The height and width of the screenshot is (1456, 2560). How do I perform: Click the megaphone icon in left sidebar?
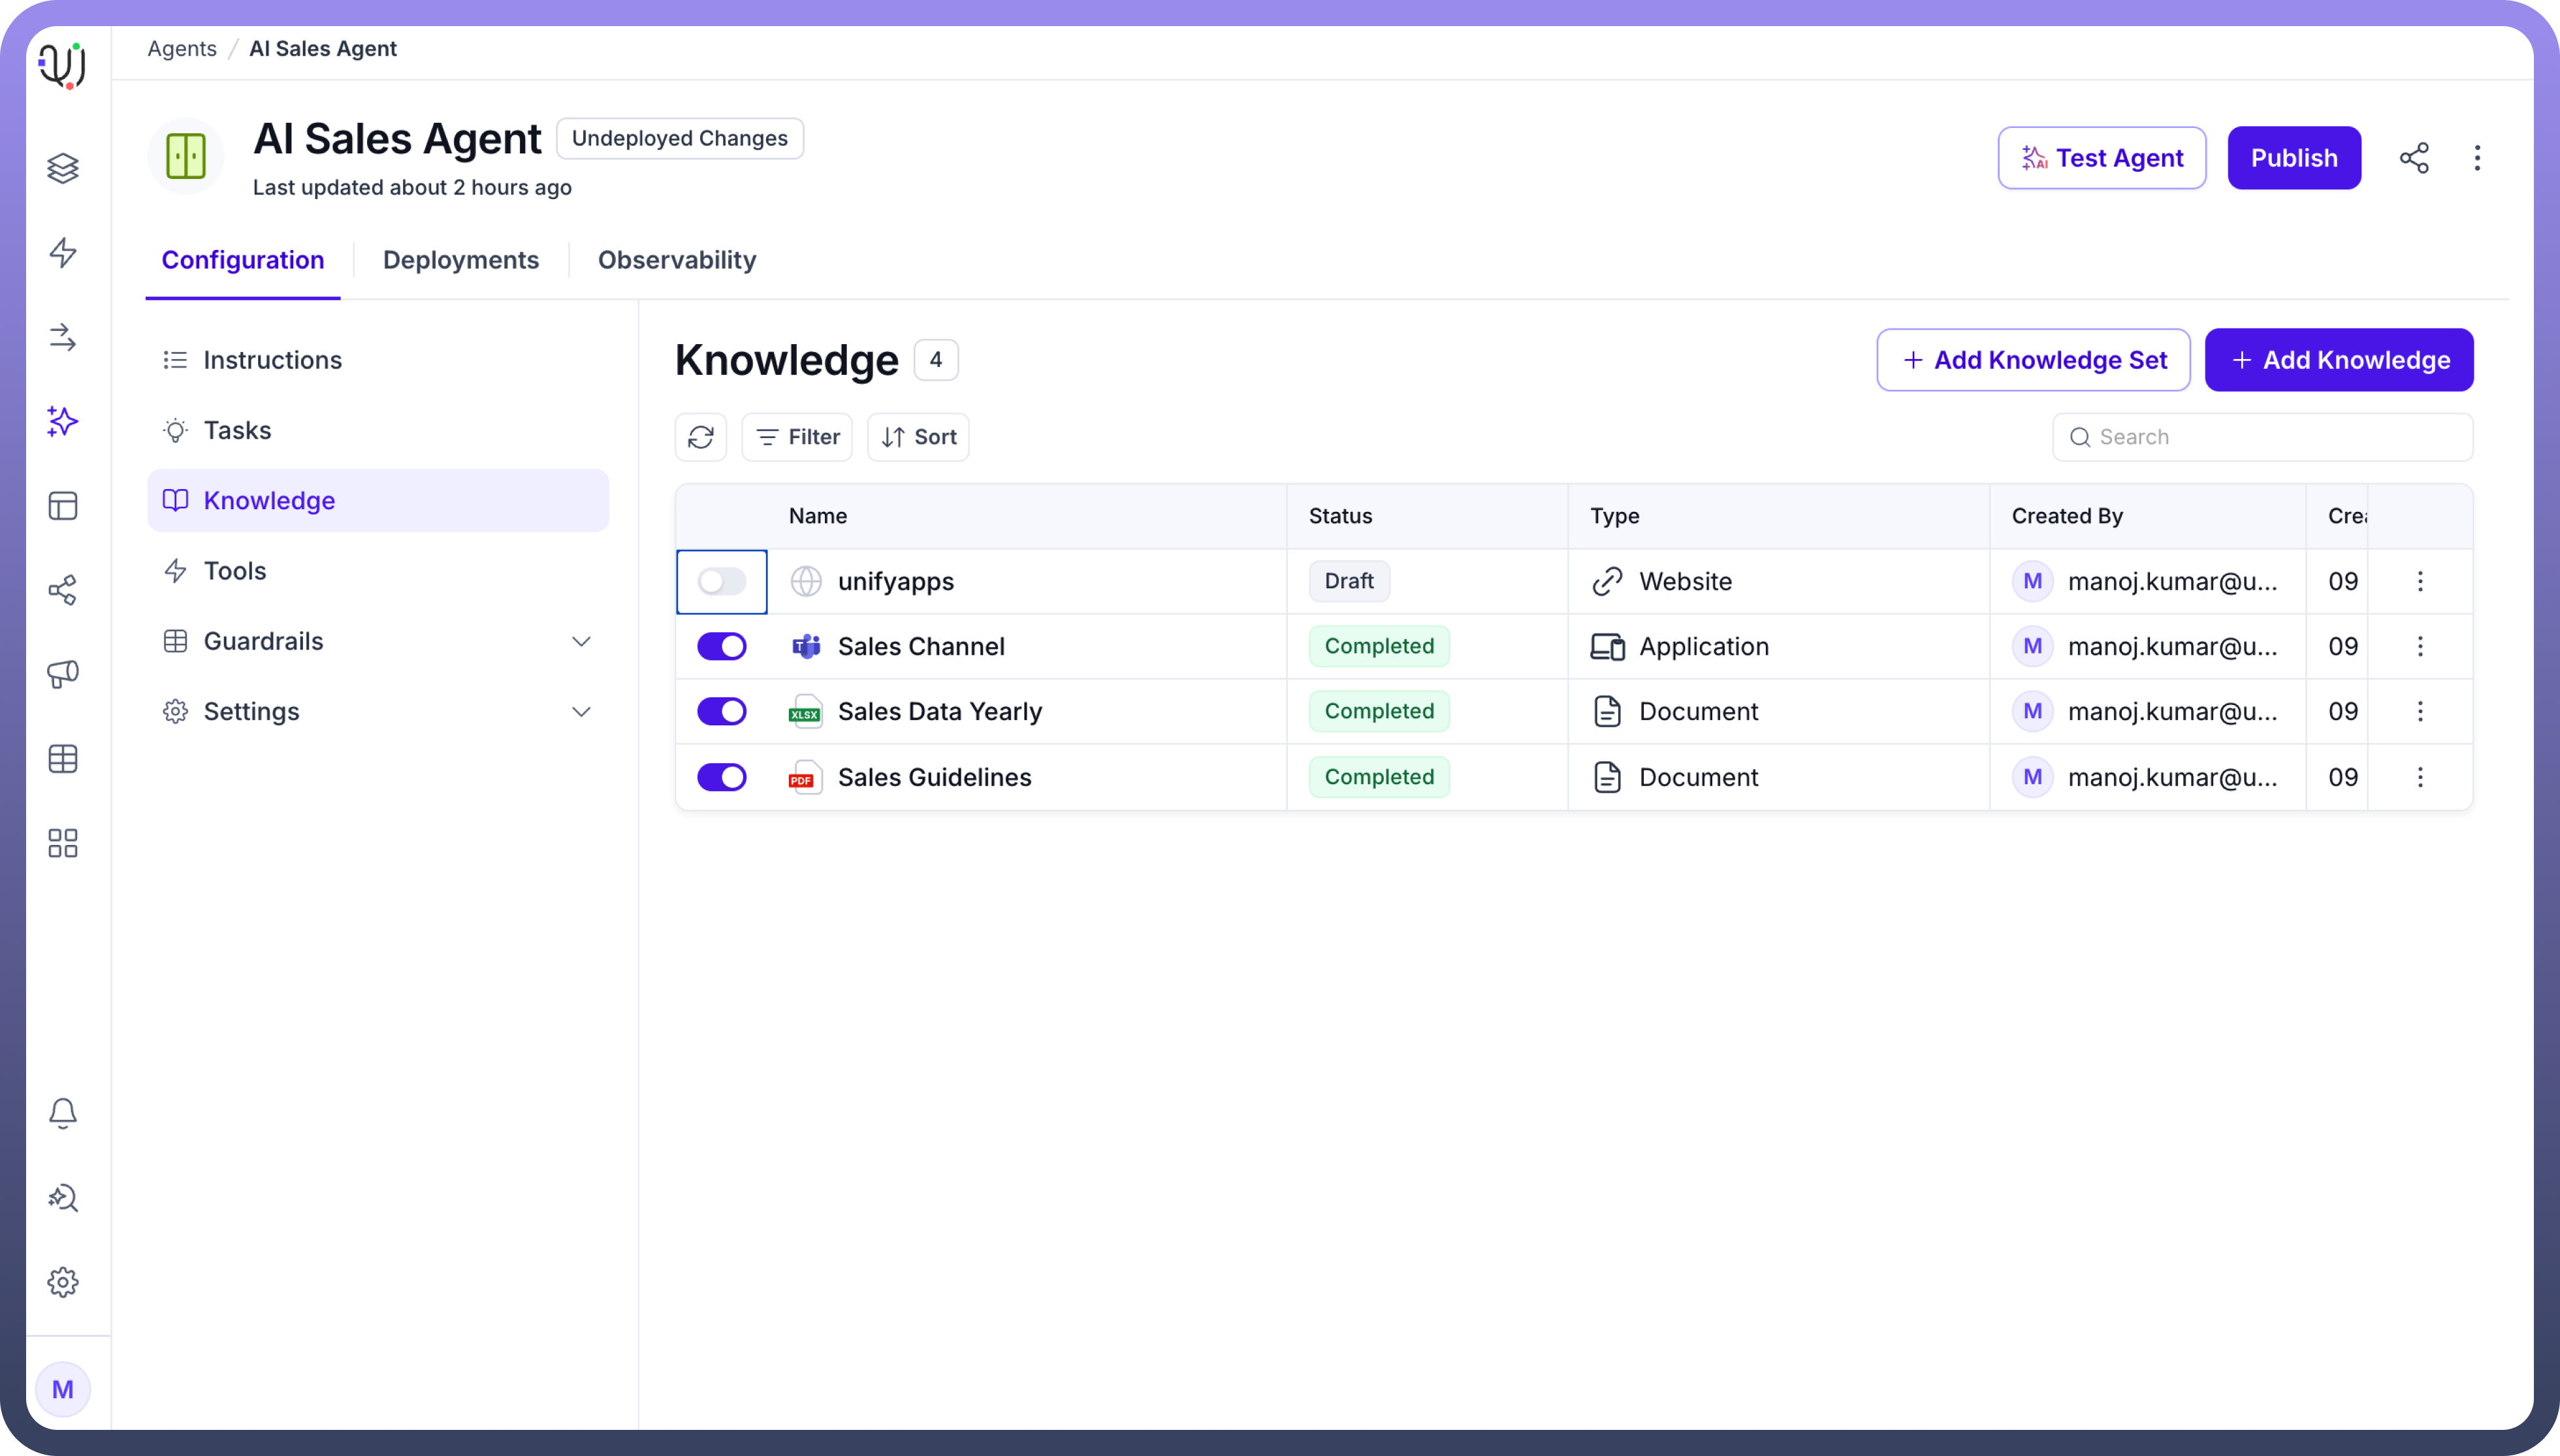[x=63, y=674]
